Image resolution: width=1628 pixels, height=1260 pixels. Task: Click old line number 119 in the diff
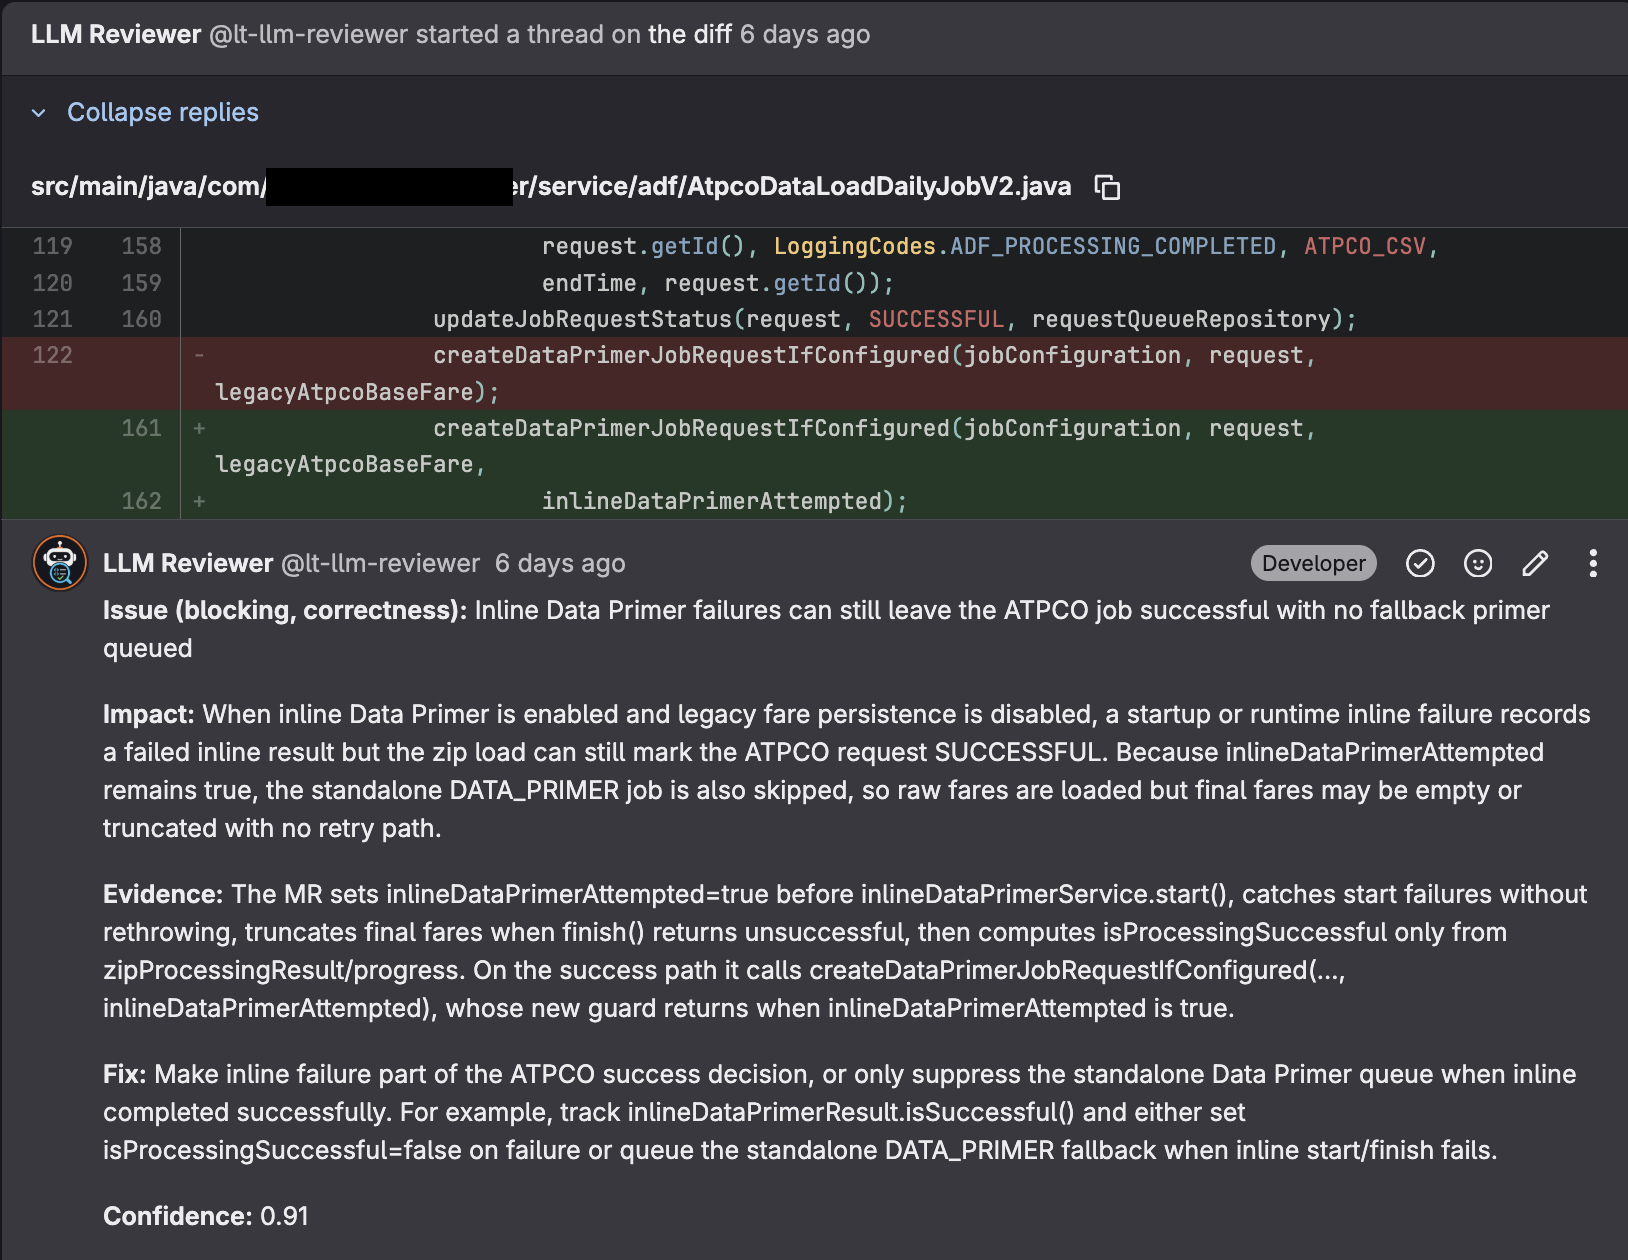[53, 246]
